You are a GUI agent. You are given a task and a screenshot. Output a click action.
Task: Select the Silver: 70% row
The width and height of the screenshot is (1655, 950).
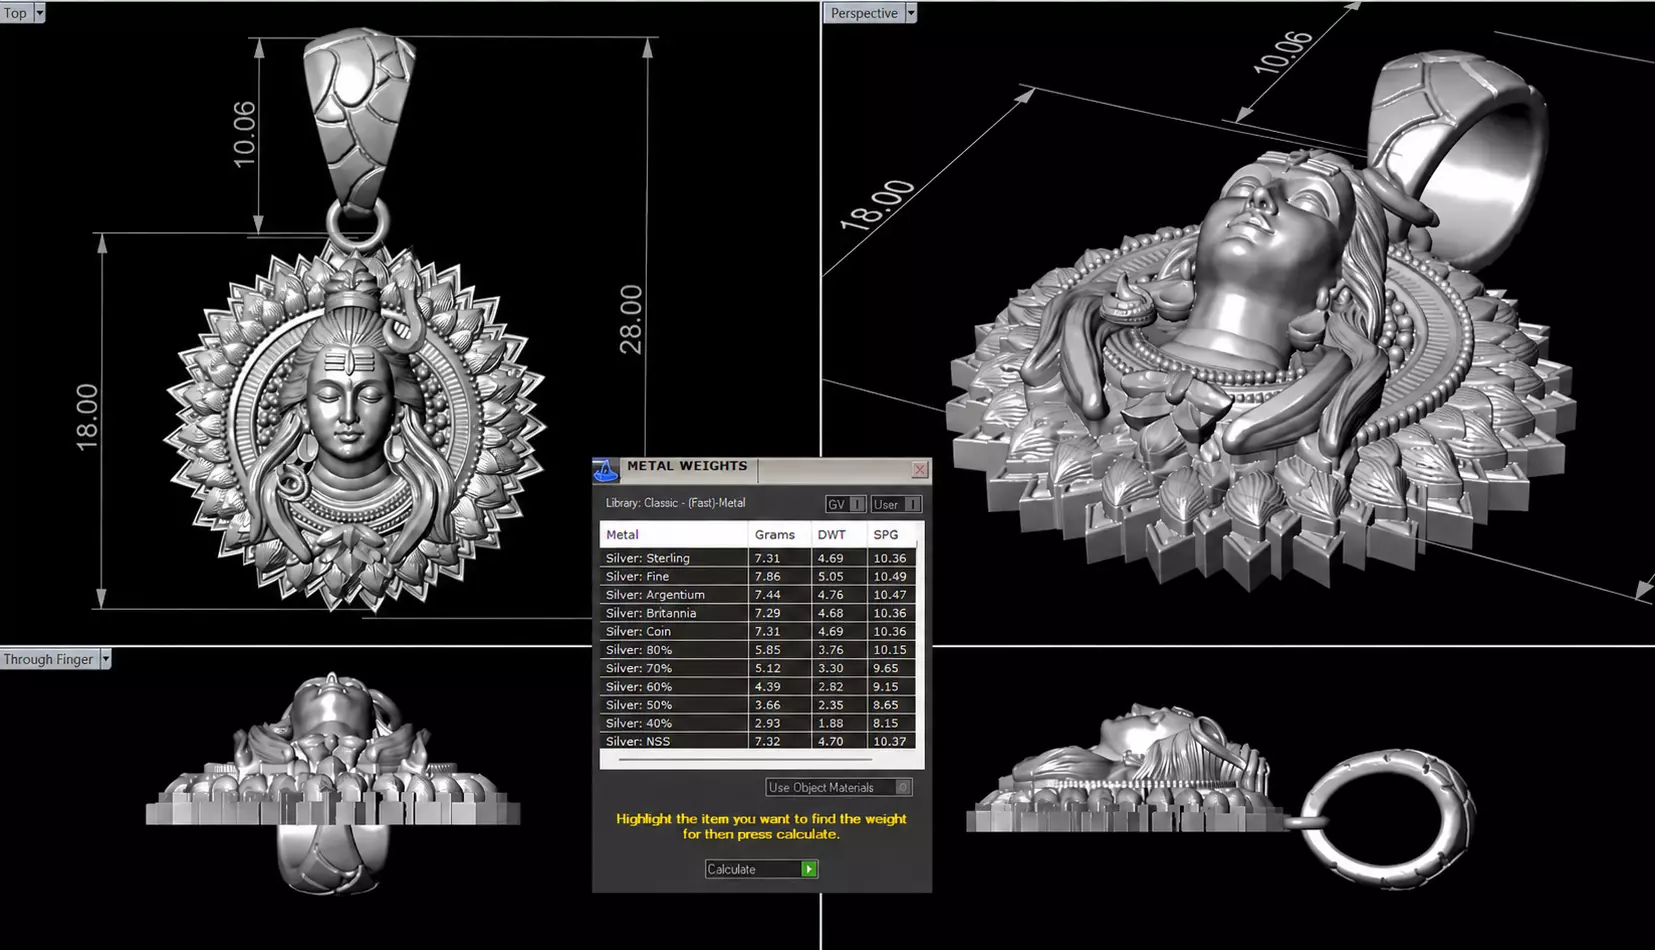coord(758,668)
